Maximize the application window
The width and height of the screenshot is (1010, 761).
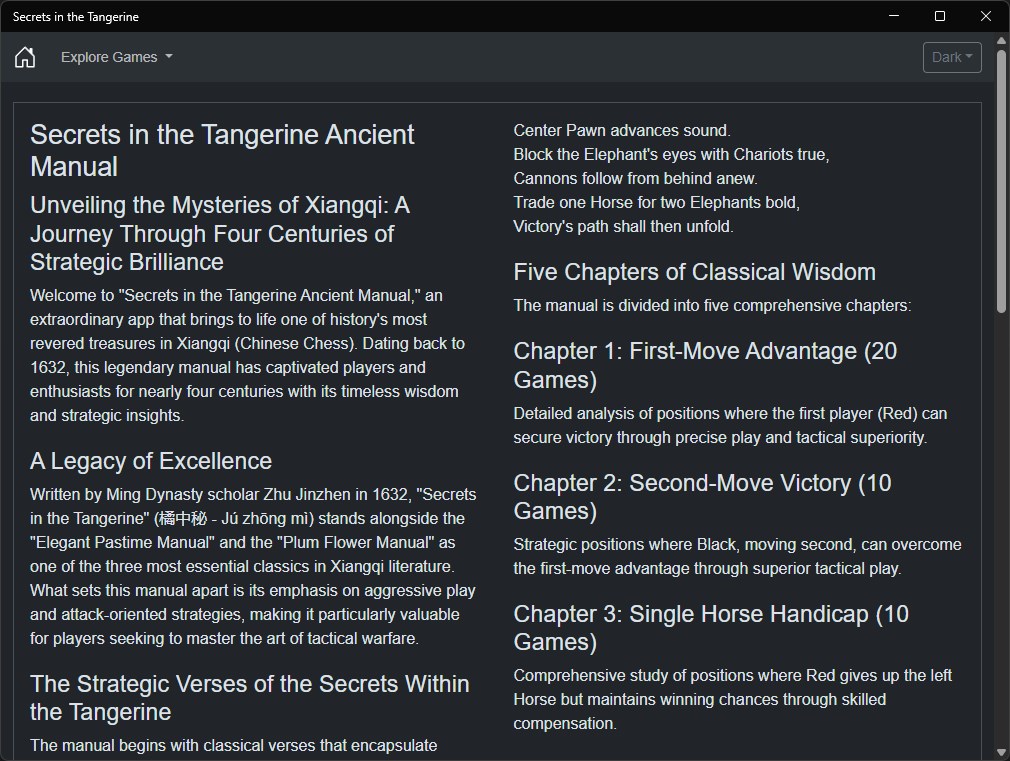click(940, 16)
